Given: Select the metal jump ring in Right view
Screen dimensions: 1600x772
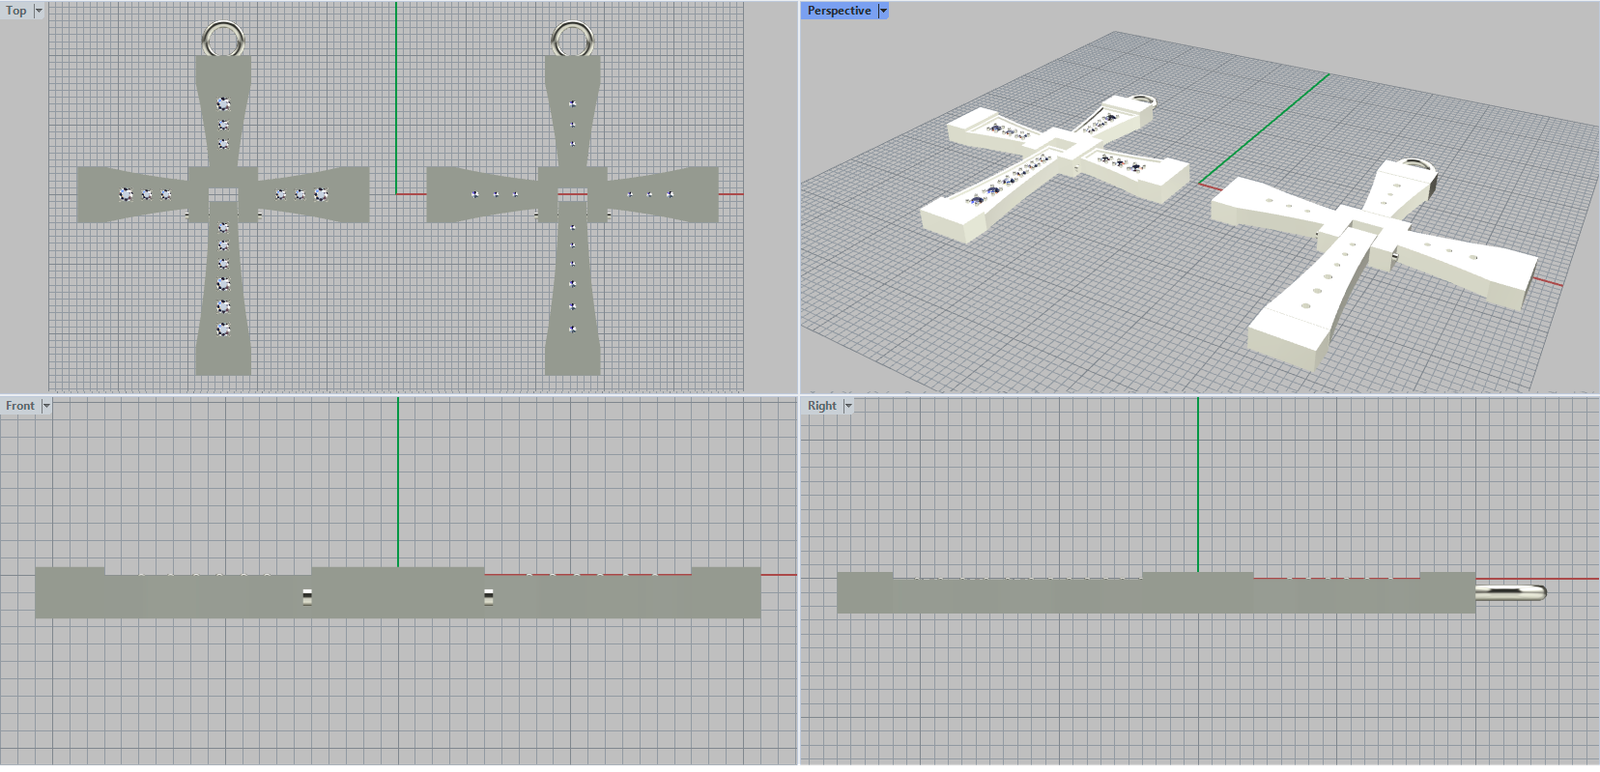Looking at the screenshot, I should click(1512, 593).
